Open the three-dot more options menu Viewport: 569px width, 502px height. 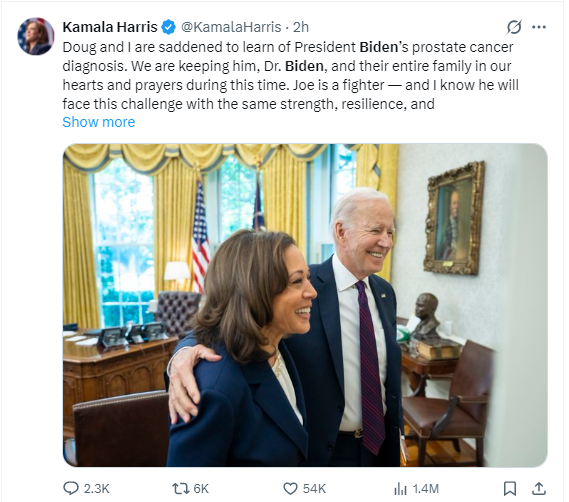pyautogui.click(x=539, y=27)
